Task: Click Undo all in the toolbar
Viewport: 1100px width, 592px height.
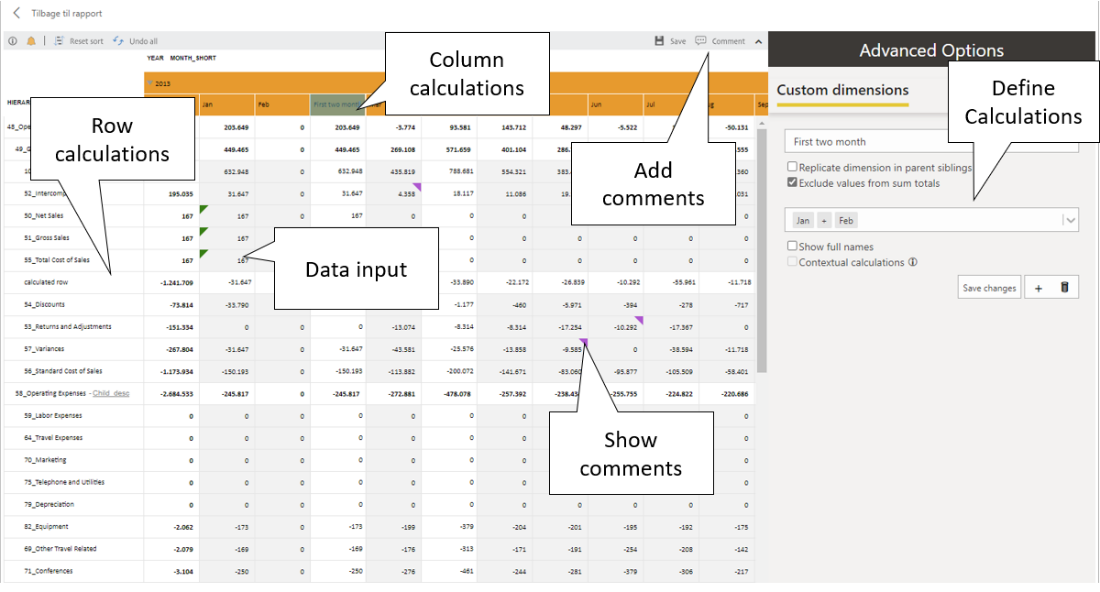Action: point(135,41)
